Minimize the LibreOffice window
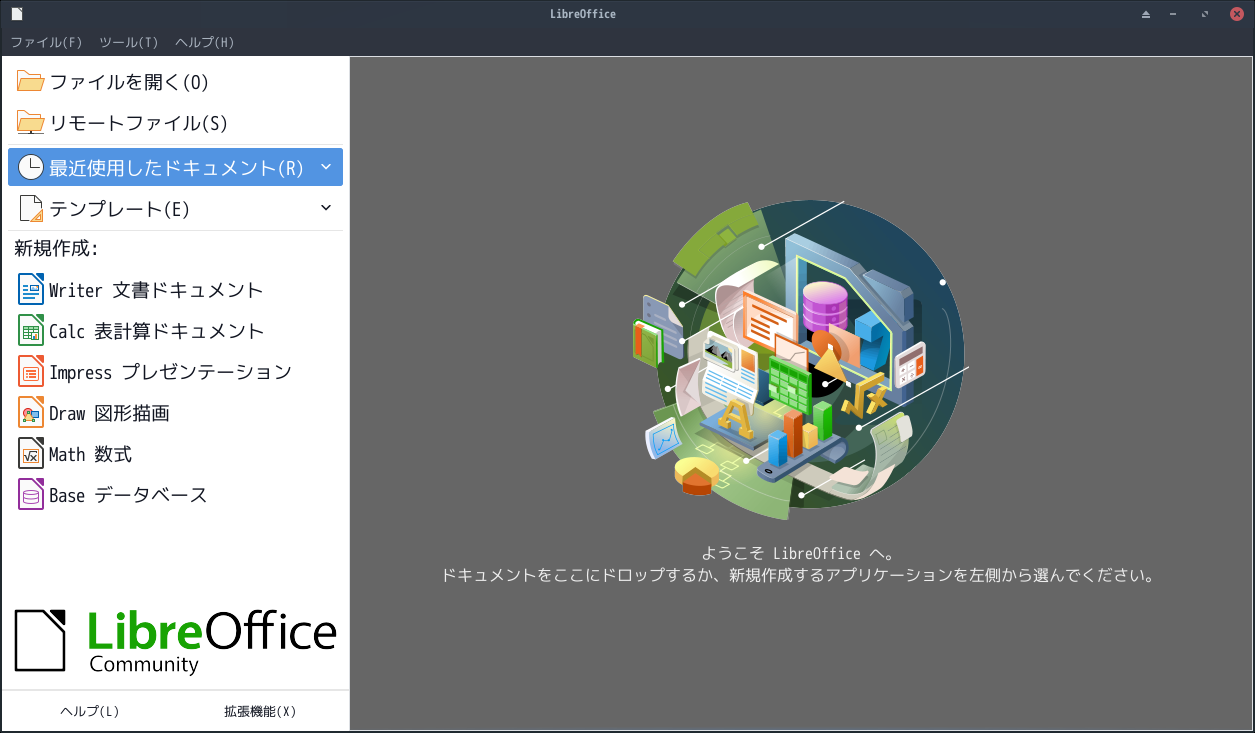1255x733 pixels. click(x=1172, y=14)
